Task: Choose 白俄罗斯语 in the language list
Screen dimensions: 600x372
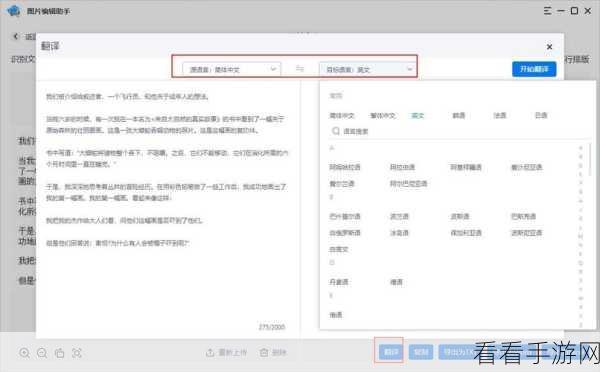Action: point(345,233)
